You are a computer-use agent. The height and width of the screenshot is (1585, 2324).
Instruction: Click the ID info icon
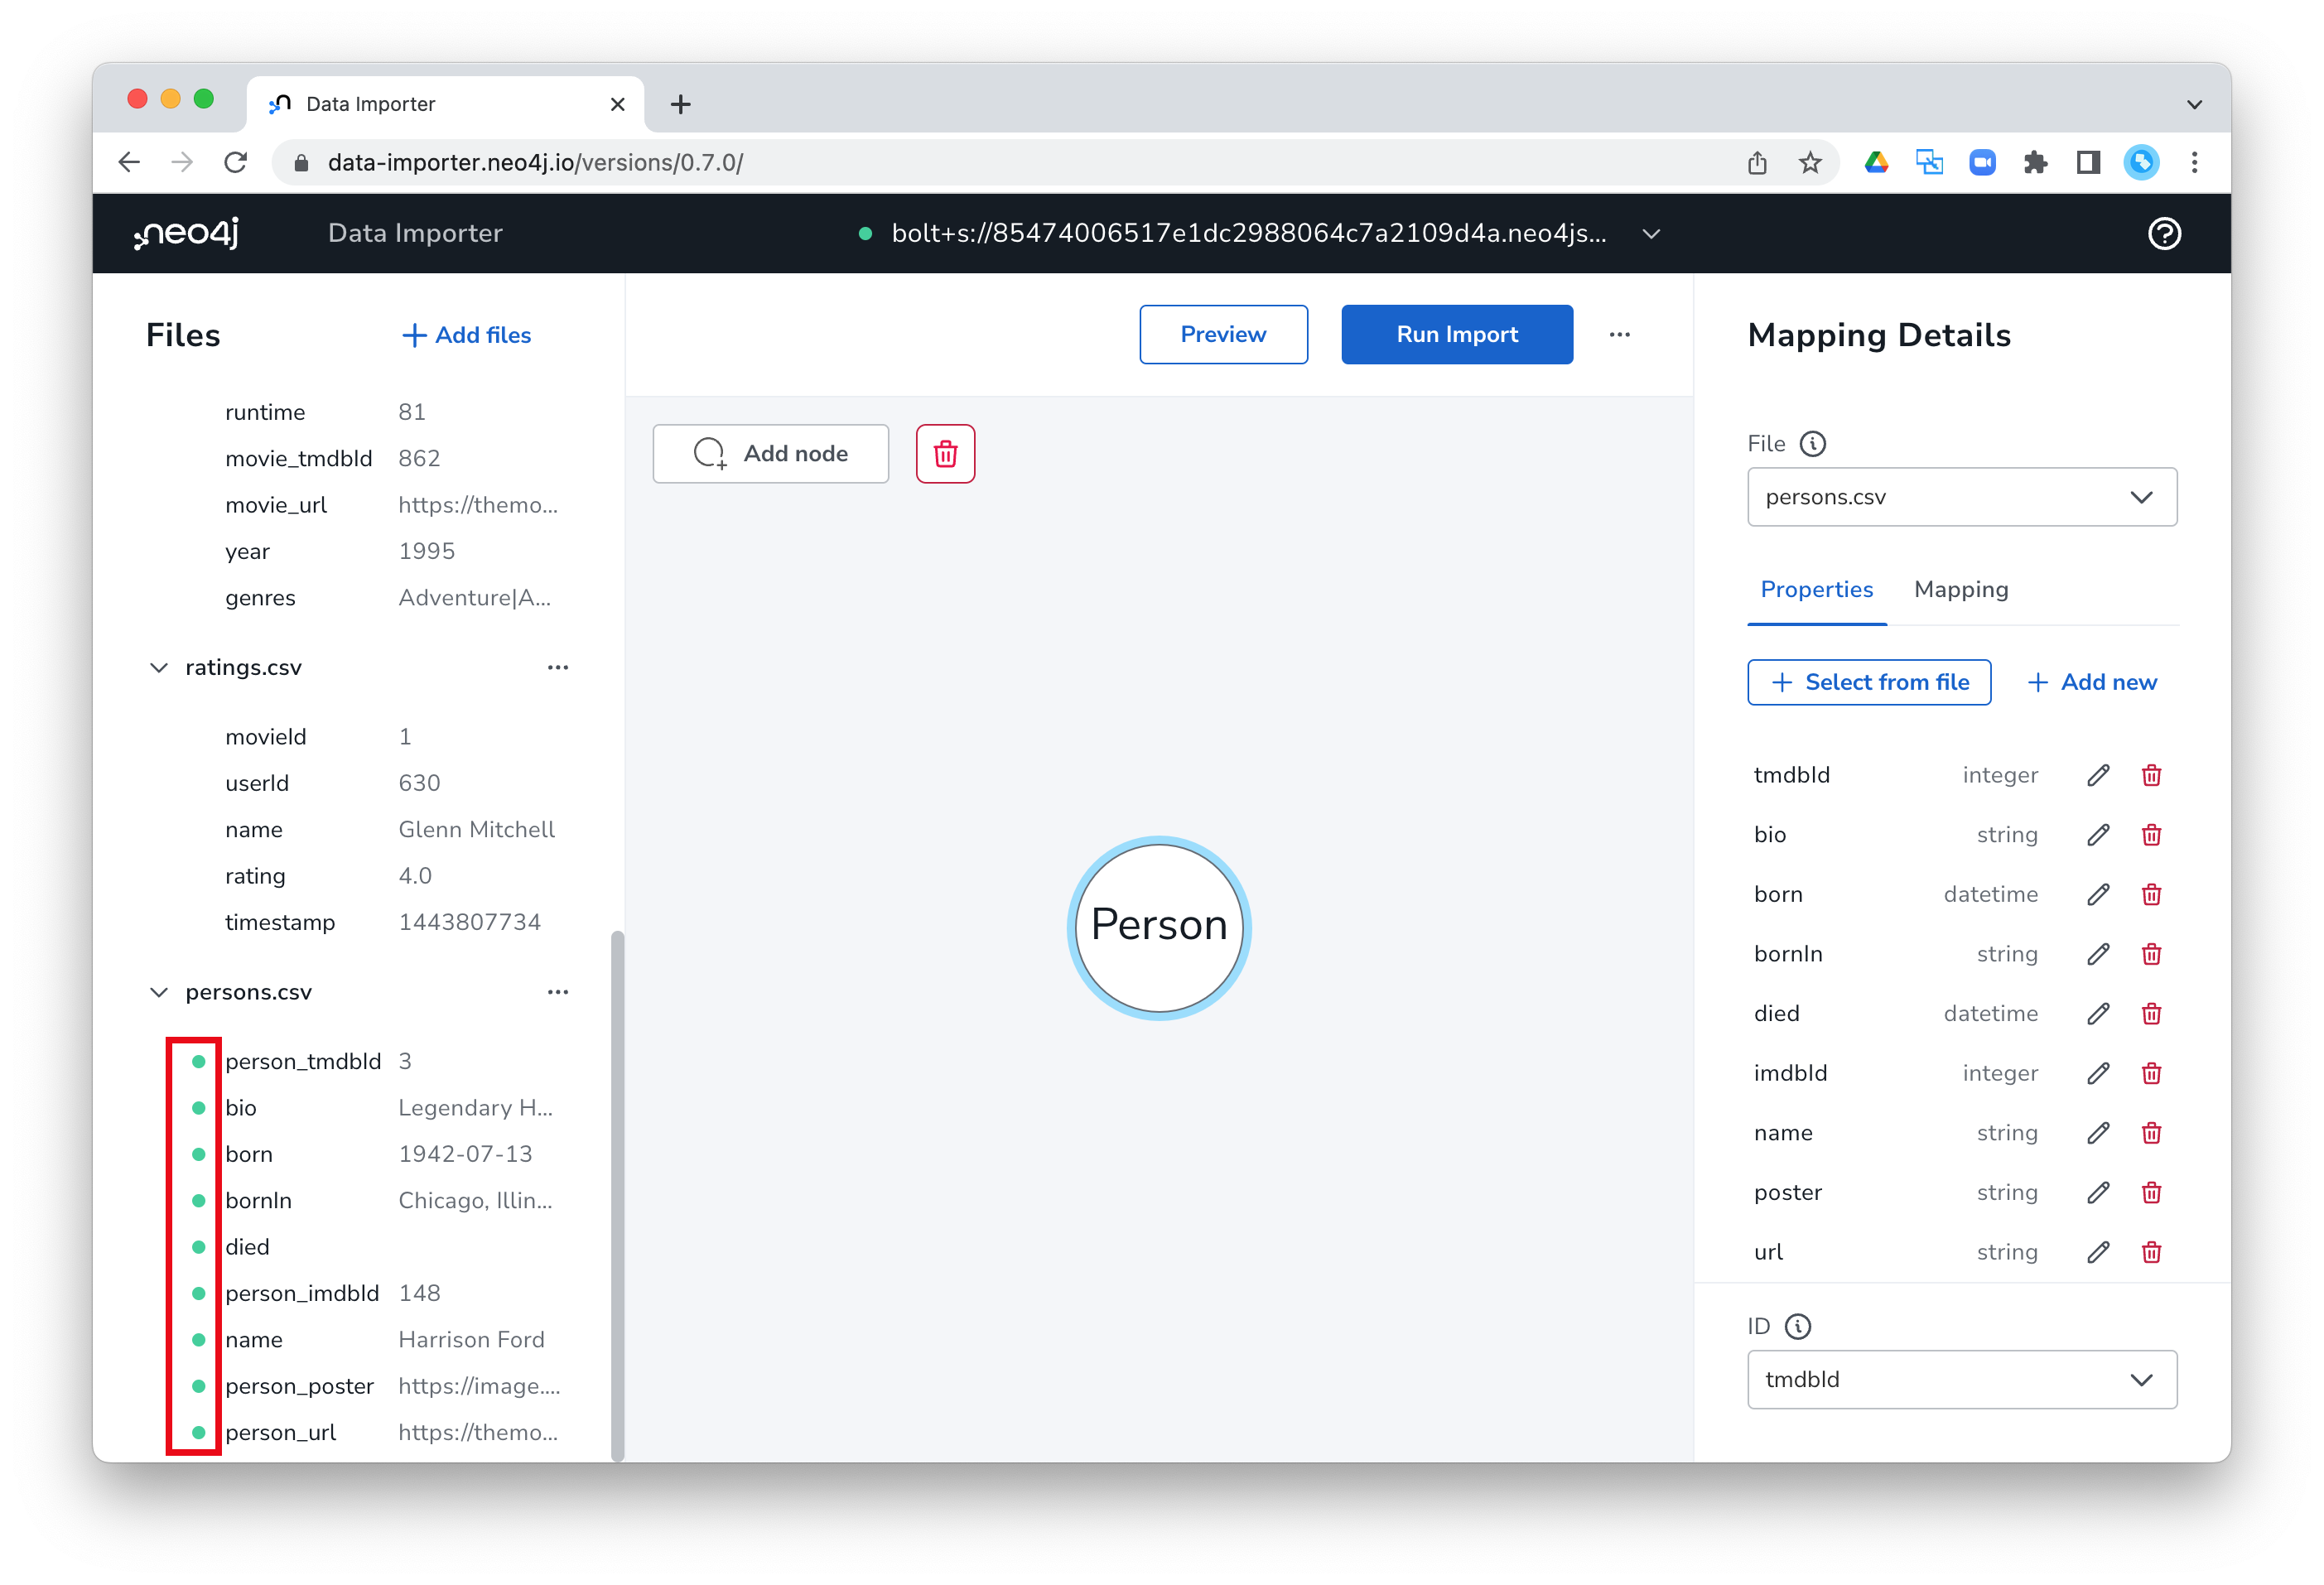pyautogui.click(x=1797, y=1326)
